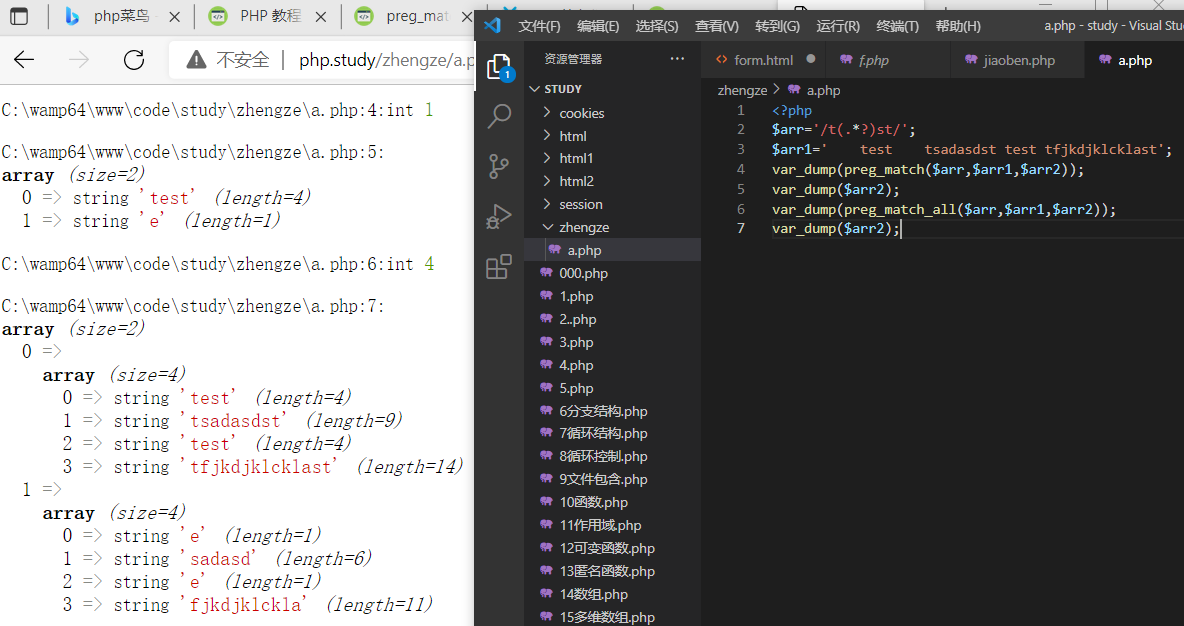Open the explorer panel more actions menu
The width and height of the screenshot is (1184, 626).
point(677,59)
